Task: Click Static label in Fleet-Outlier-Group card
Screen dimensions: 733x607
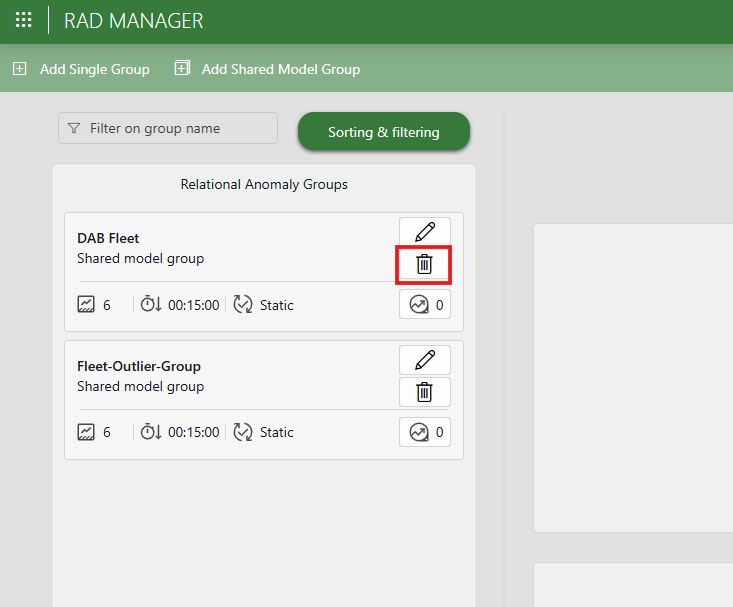Action: tap(277, 433)
